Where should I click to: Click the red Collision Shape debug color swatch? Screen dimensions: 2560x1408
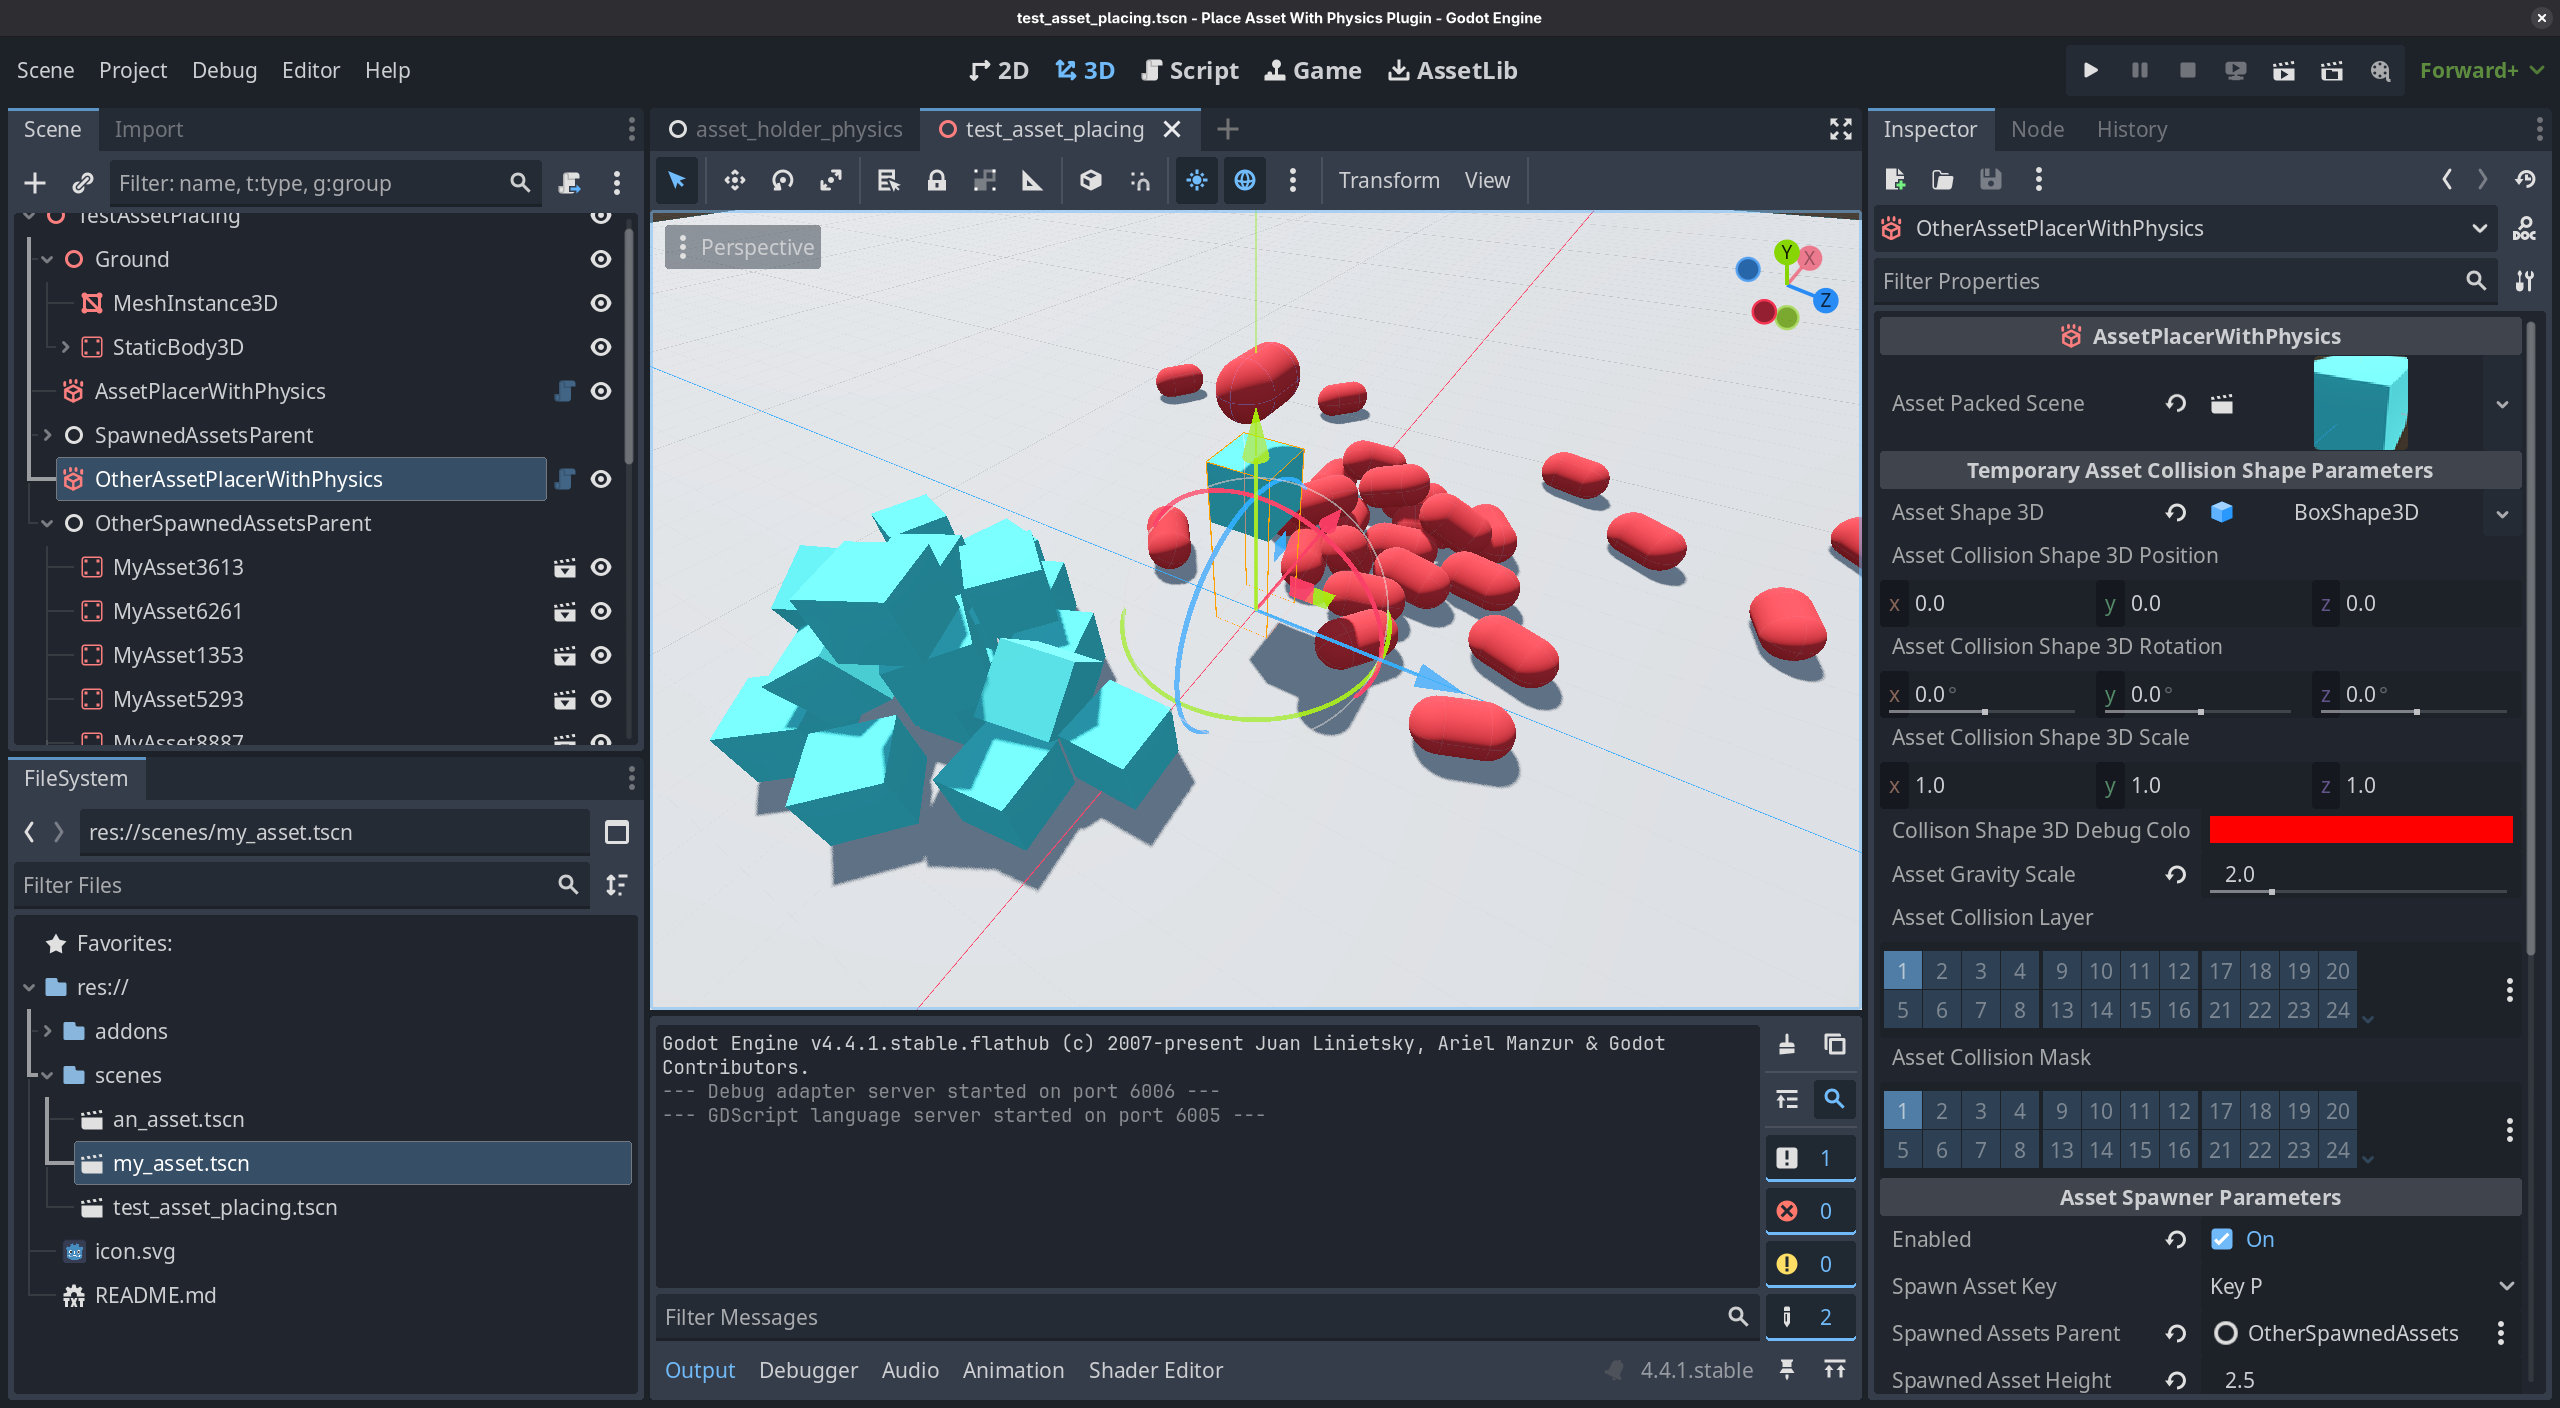[x=2360, y=830]
